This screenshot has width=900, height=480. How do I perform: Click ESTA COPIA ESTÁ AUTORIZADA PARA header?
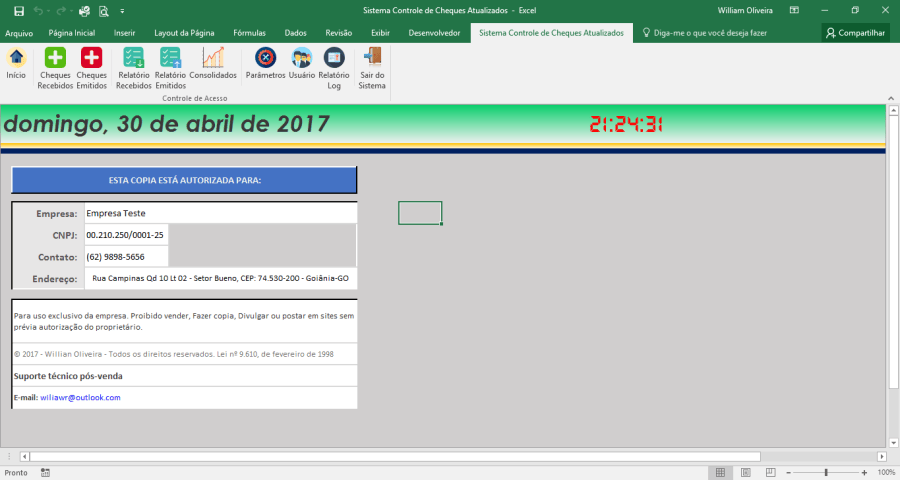(x=184, y=180)
